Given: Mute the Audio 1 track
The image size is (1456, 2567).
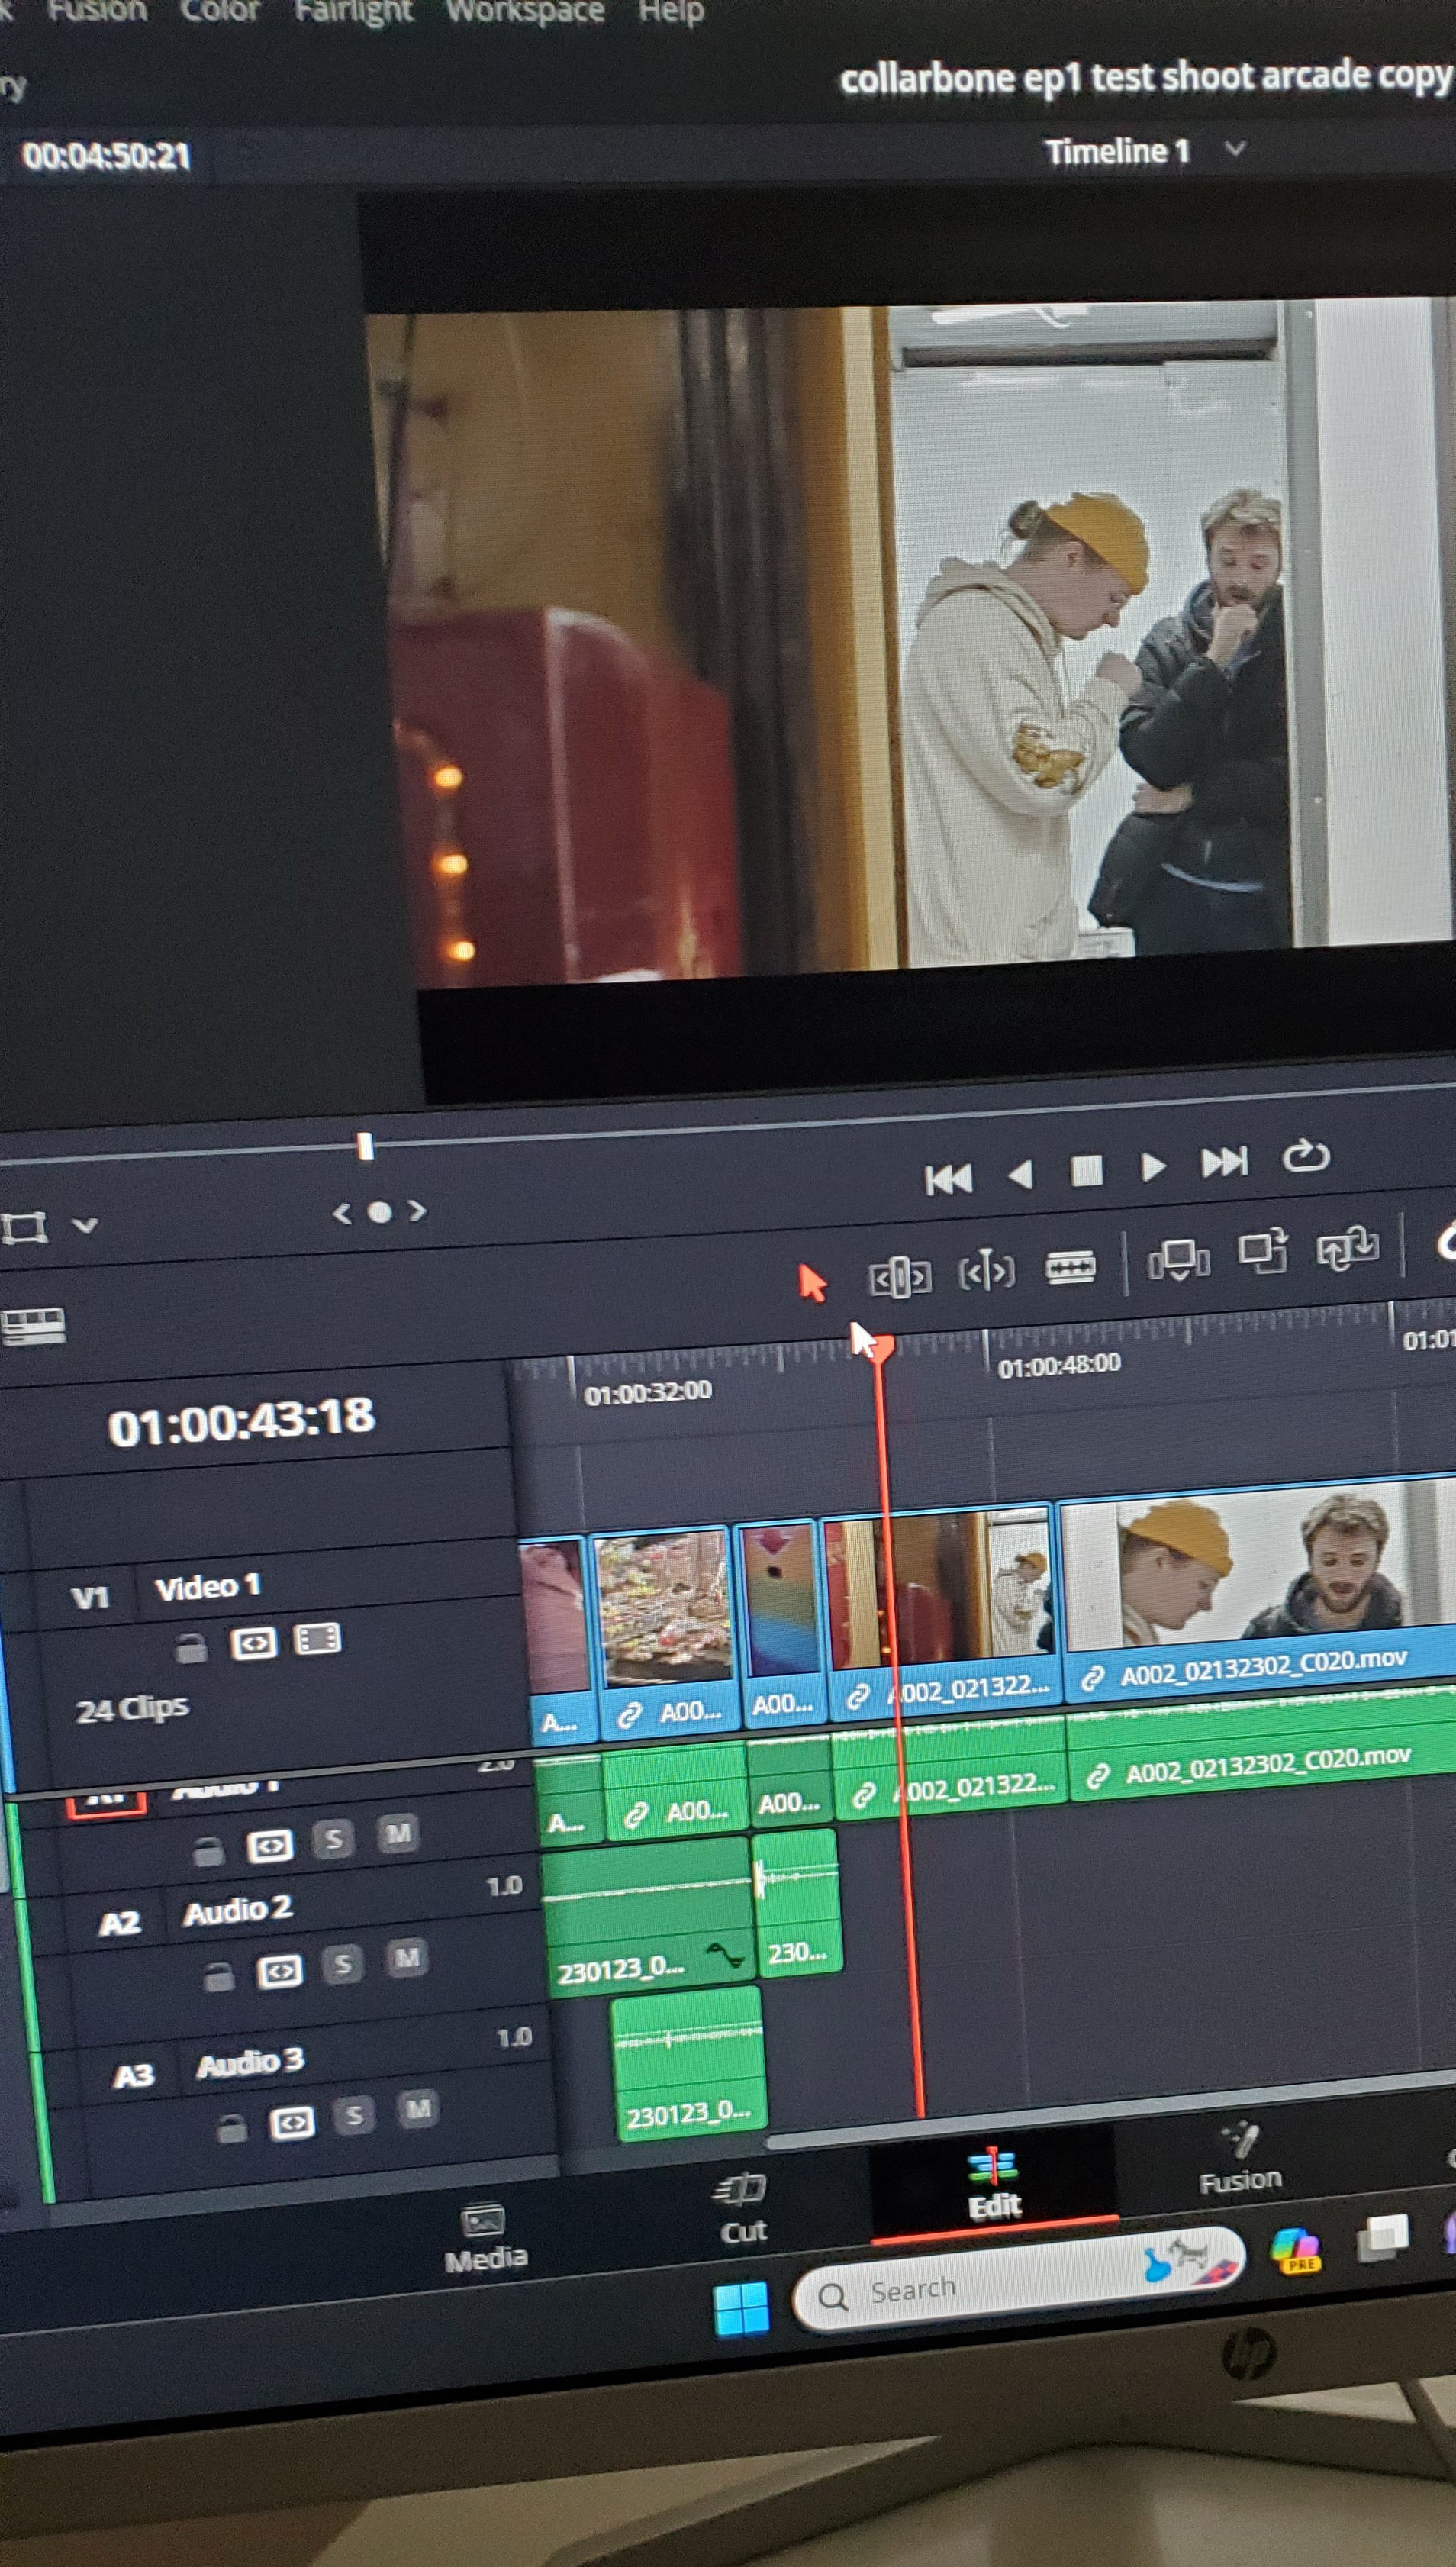Looking at the screenshot, I should coord(398,1833).
